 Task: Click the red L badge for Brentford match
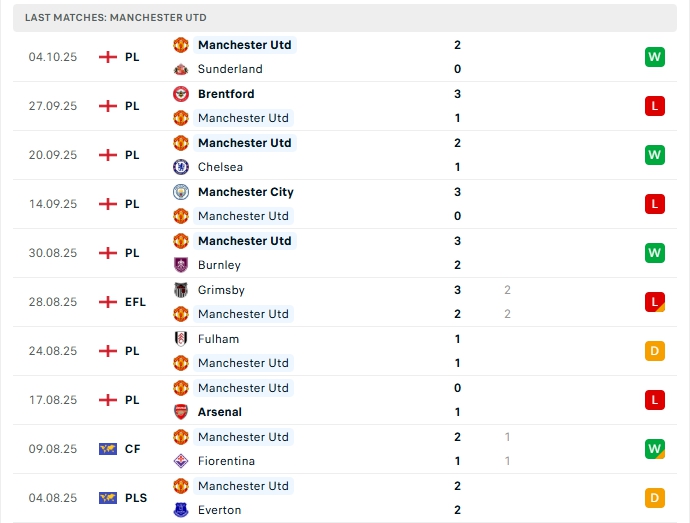[655, 106]
